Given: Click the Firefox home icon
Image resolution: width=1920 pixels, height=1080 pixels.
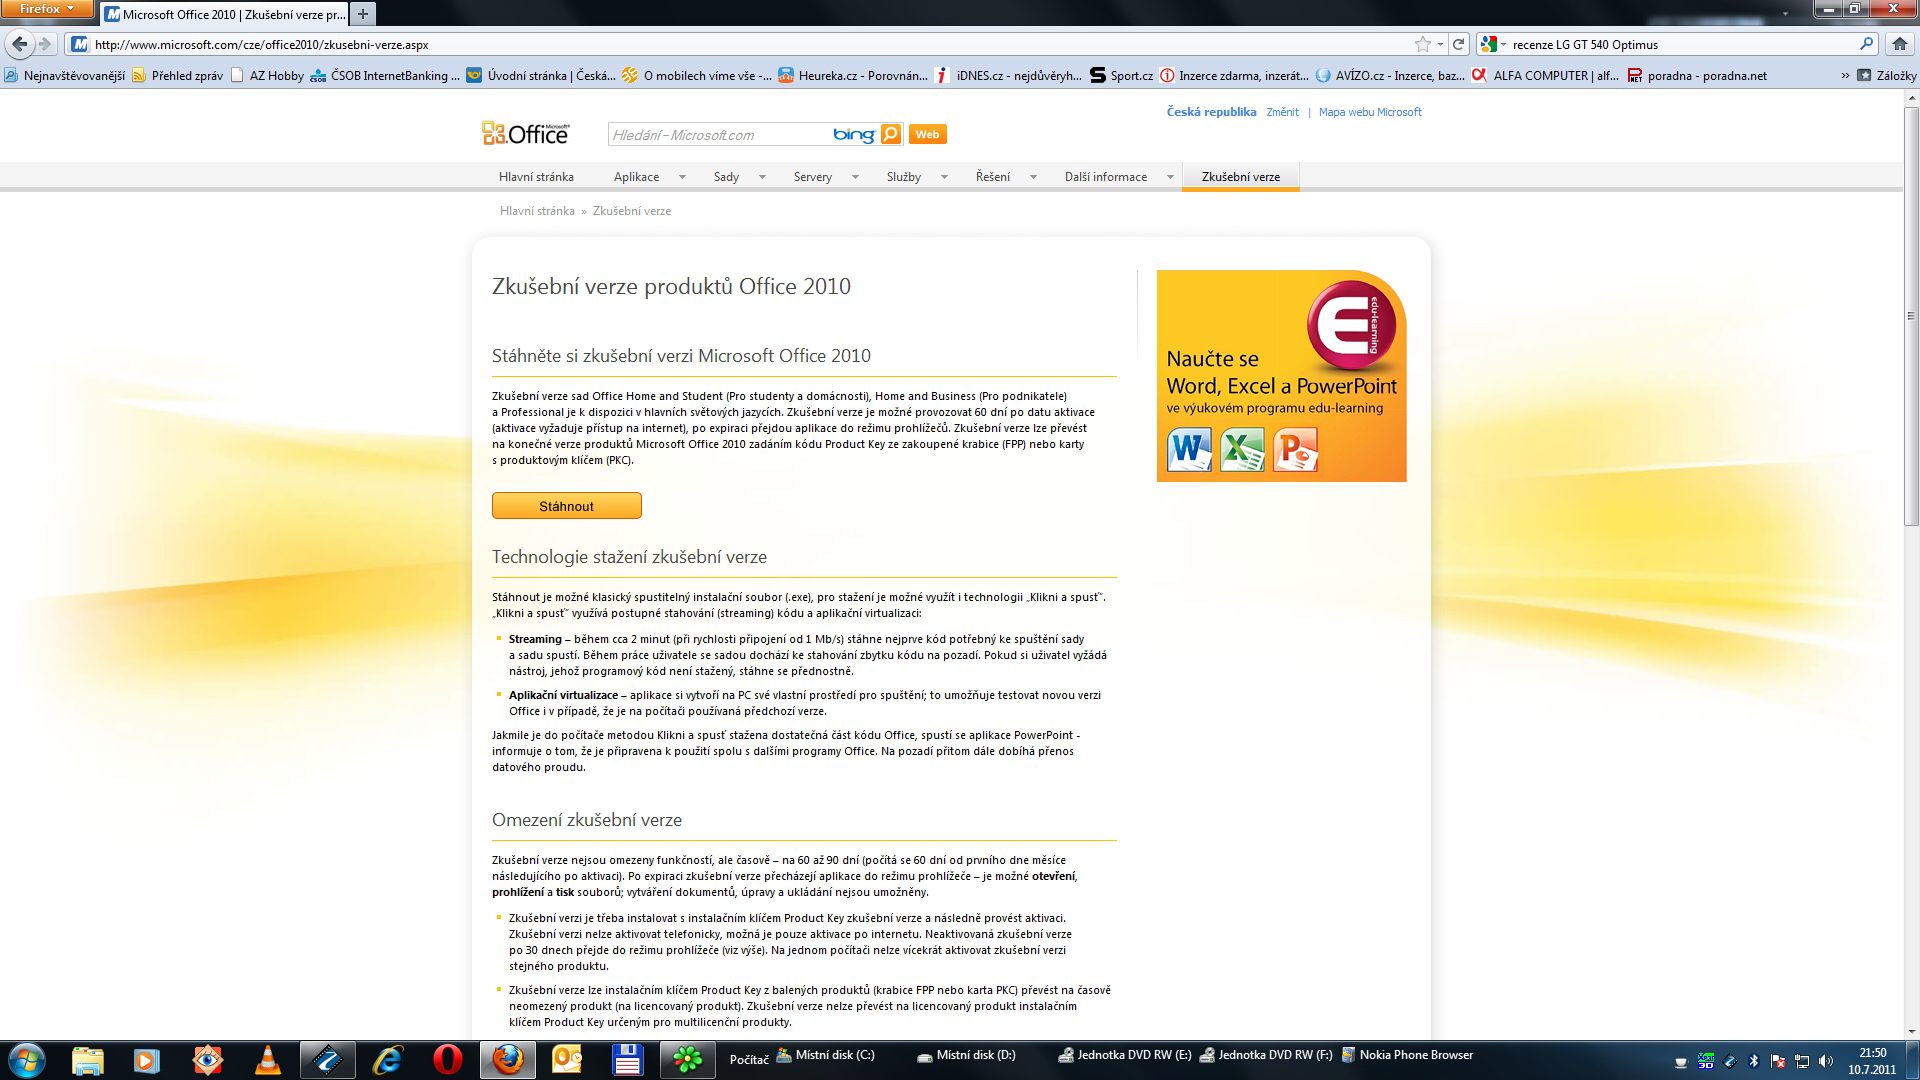Looking at the screenshot, I should [x=1899, y=44].
